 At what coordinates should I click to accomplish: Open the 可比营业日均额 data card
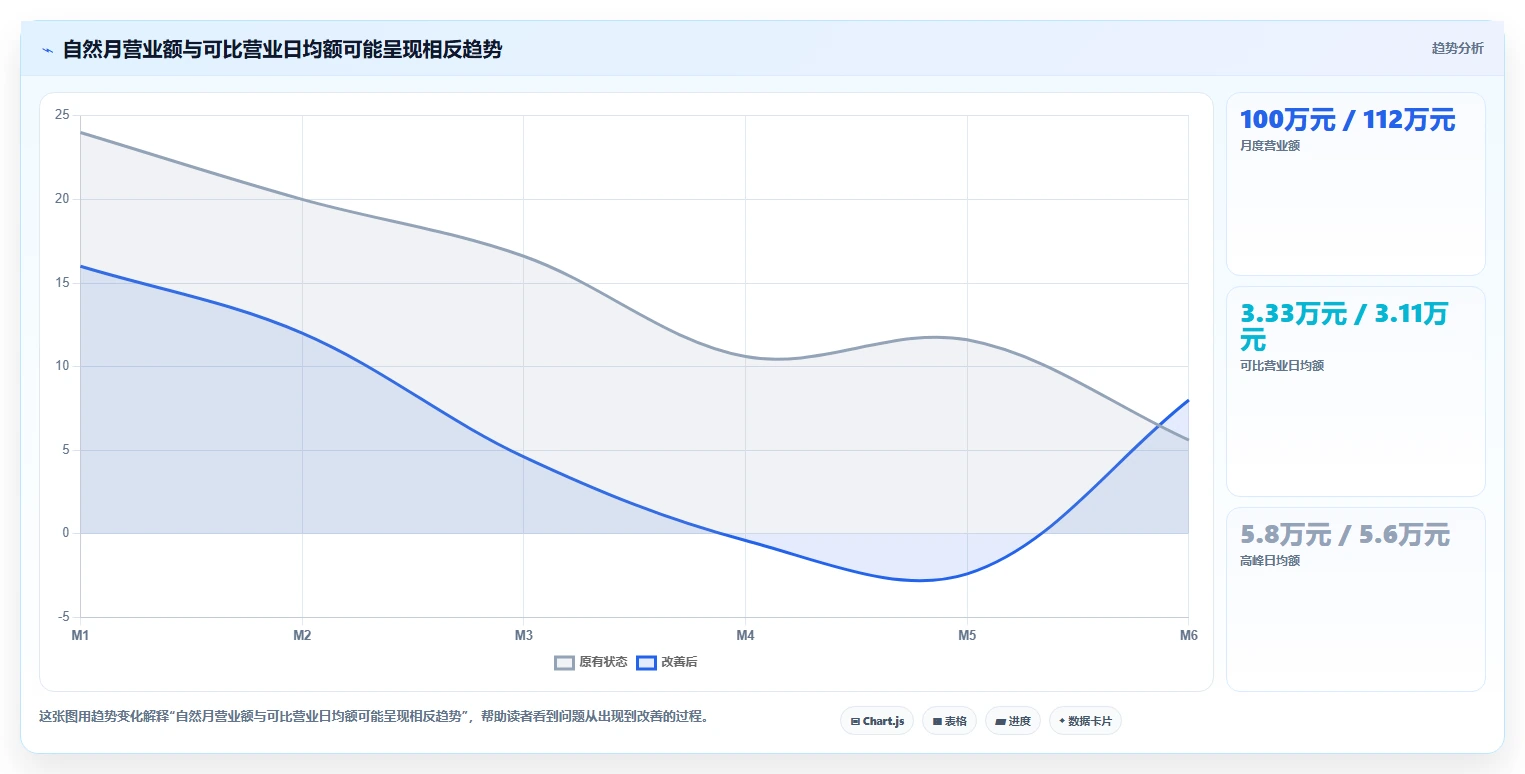[1355, 392]
